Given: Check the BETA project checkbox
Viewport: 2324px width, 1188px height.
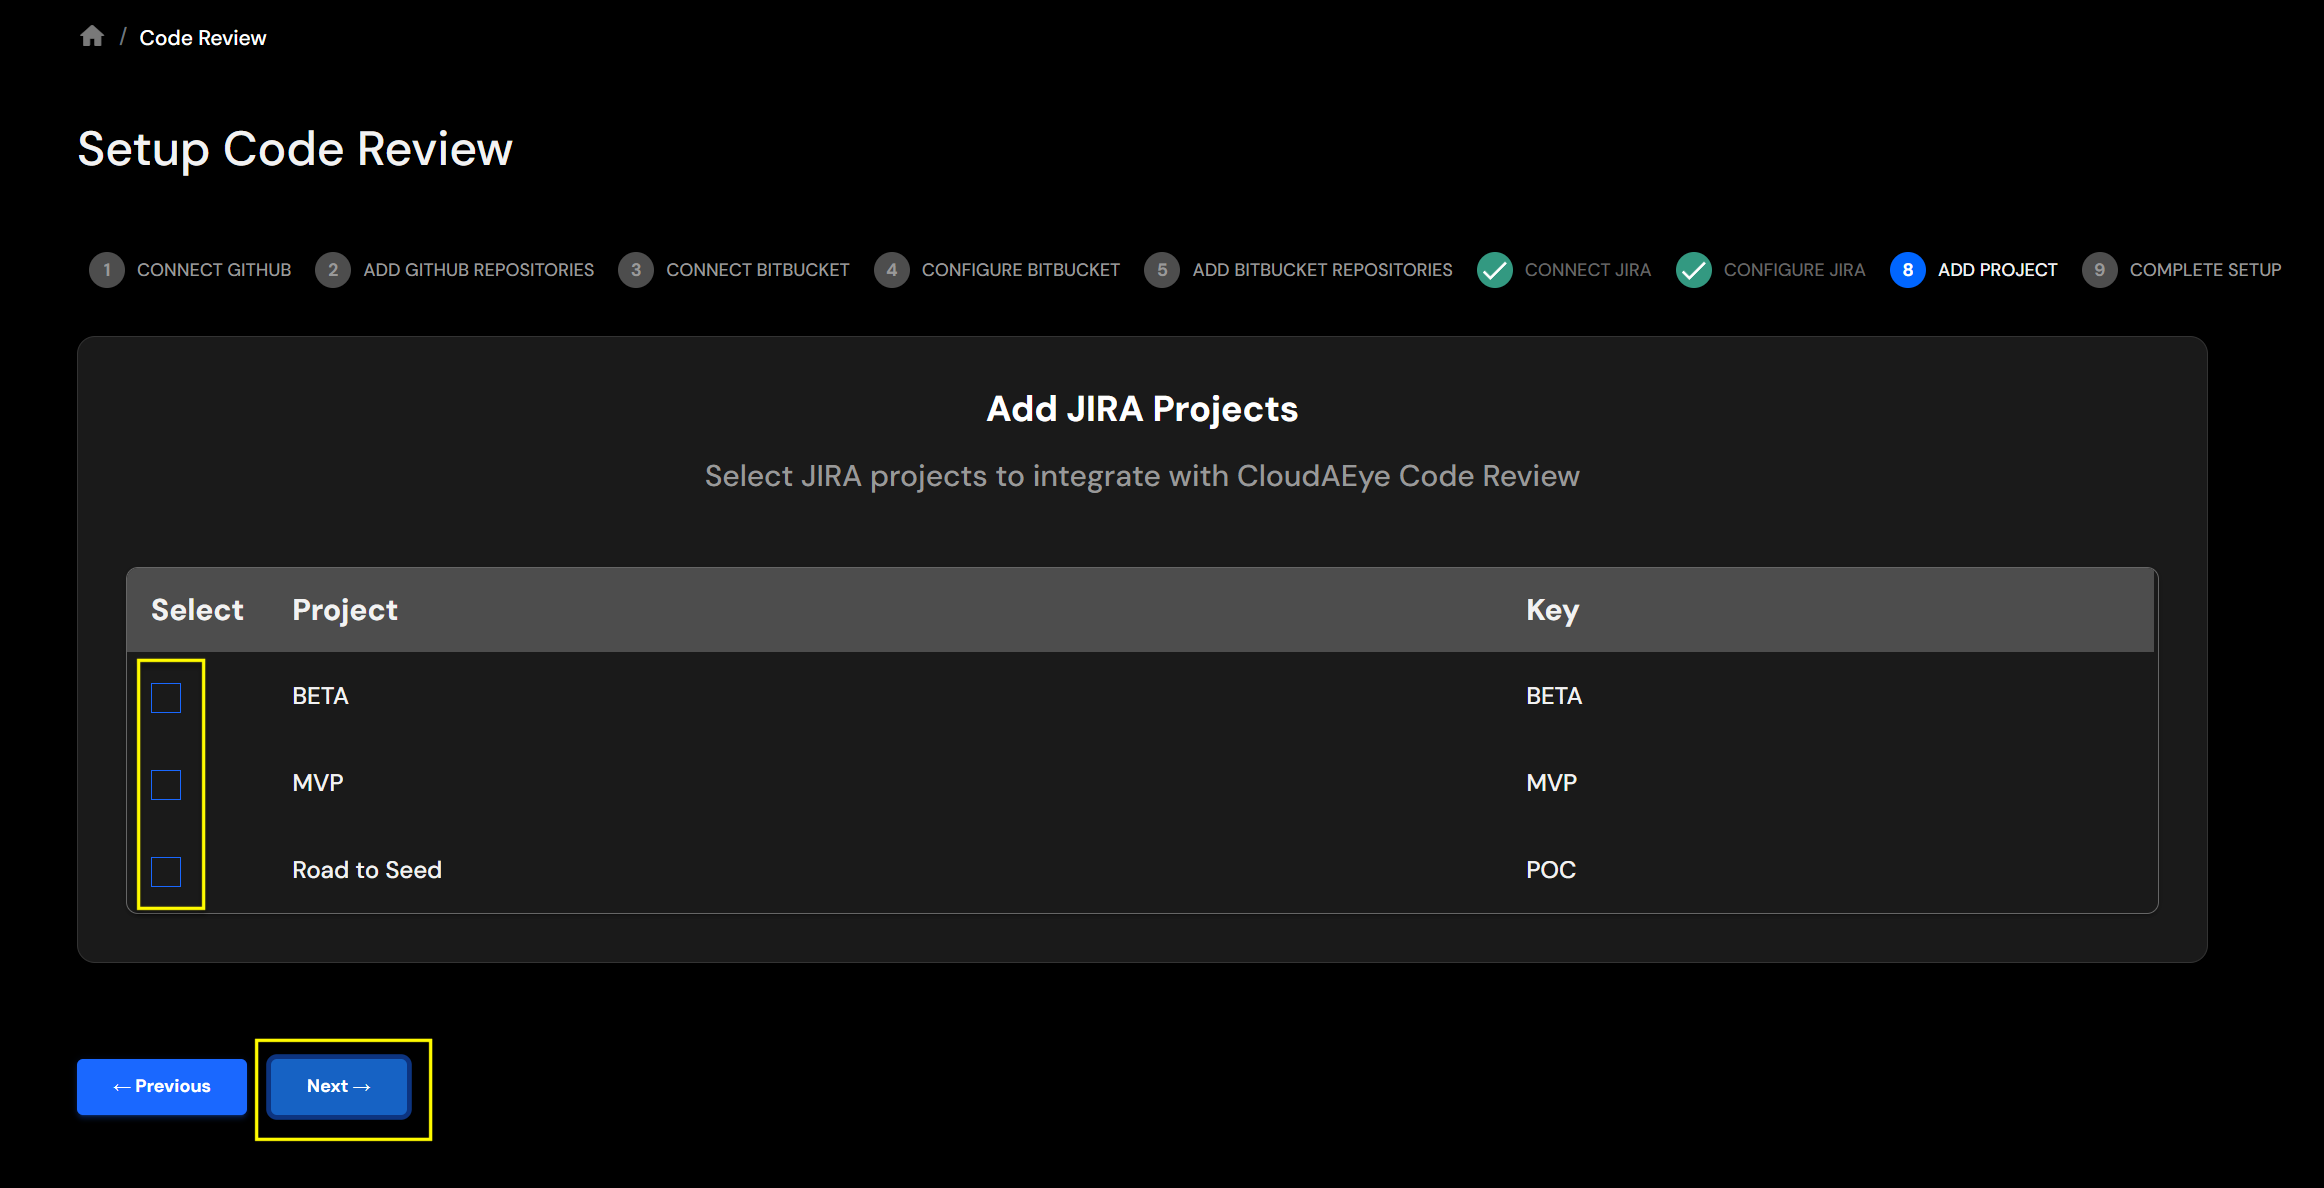Looking at the screenshot, I should pos(166,697).
